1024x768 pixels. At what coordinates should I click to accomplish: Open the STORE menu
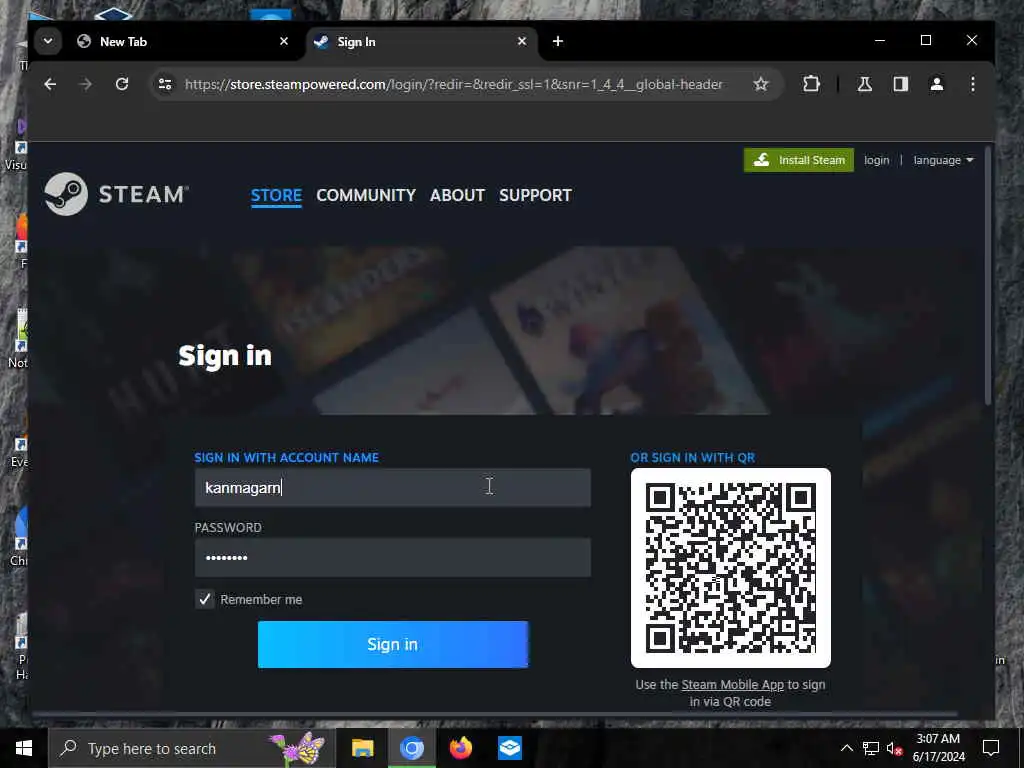click(276, 195)
